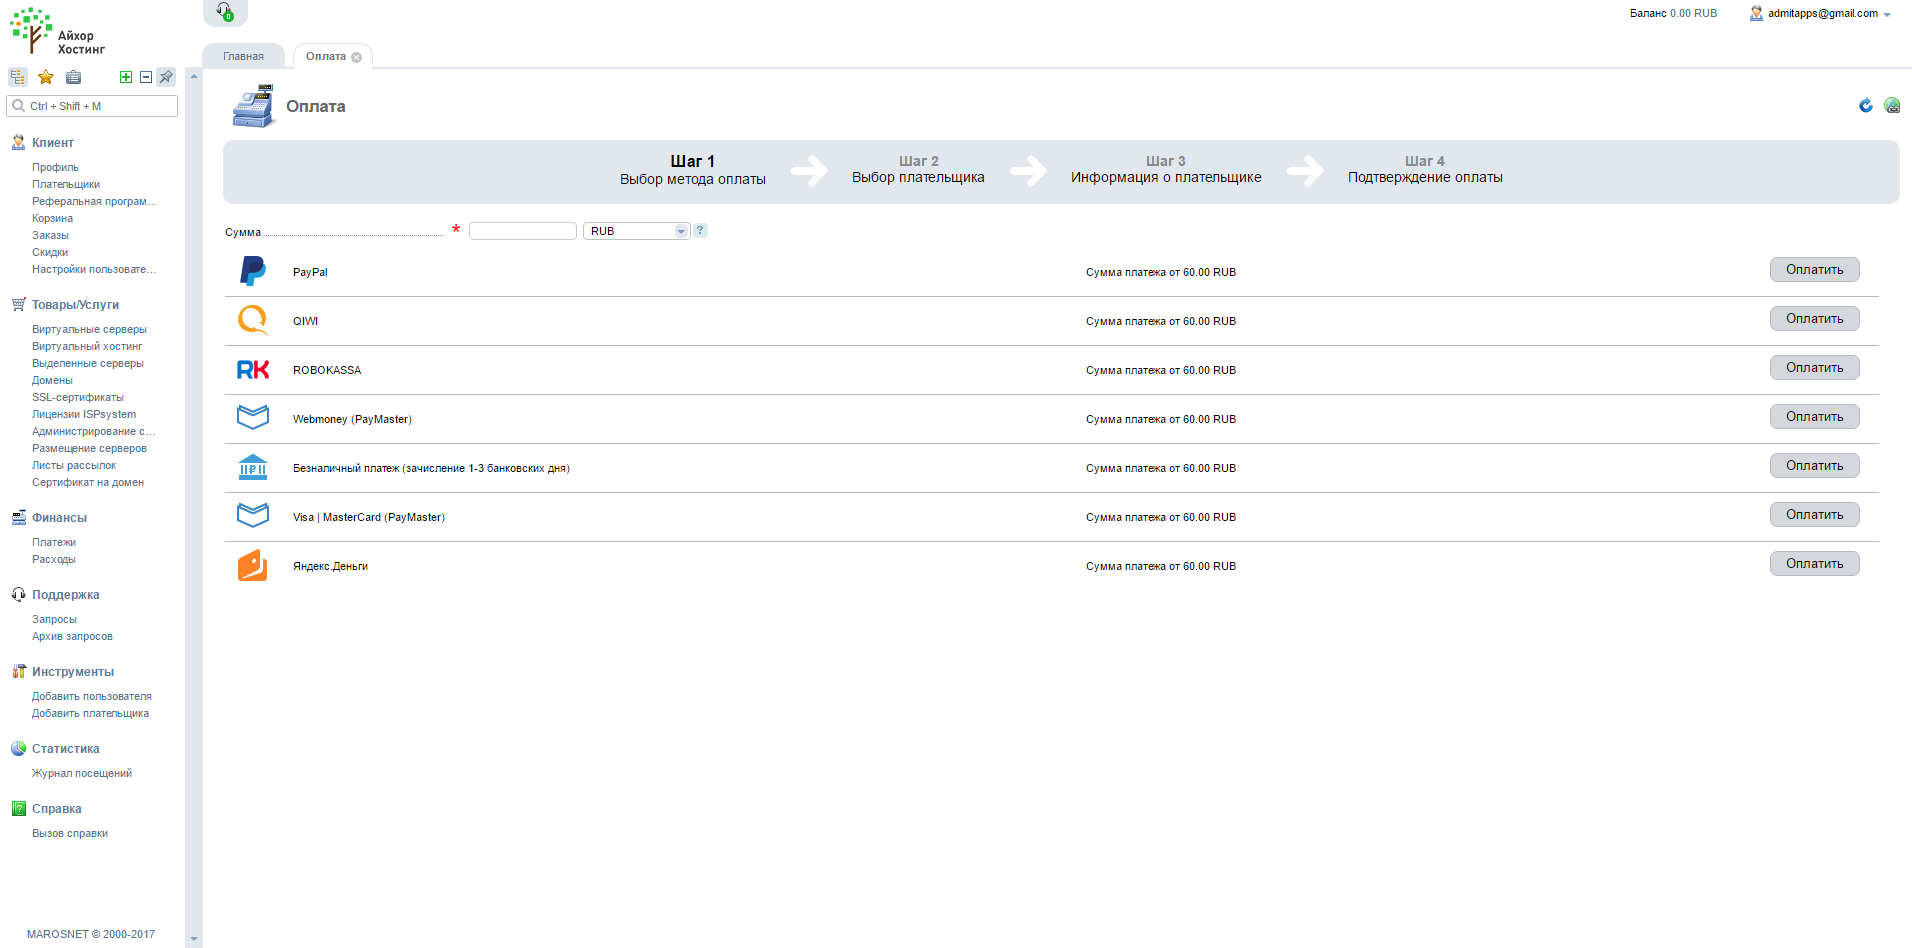Open Вызов справки help link
Screen dimensions: 1912x948
click(70, 834)
